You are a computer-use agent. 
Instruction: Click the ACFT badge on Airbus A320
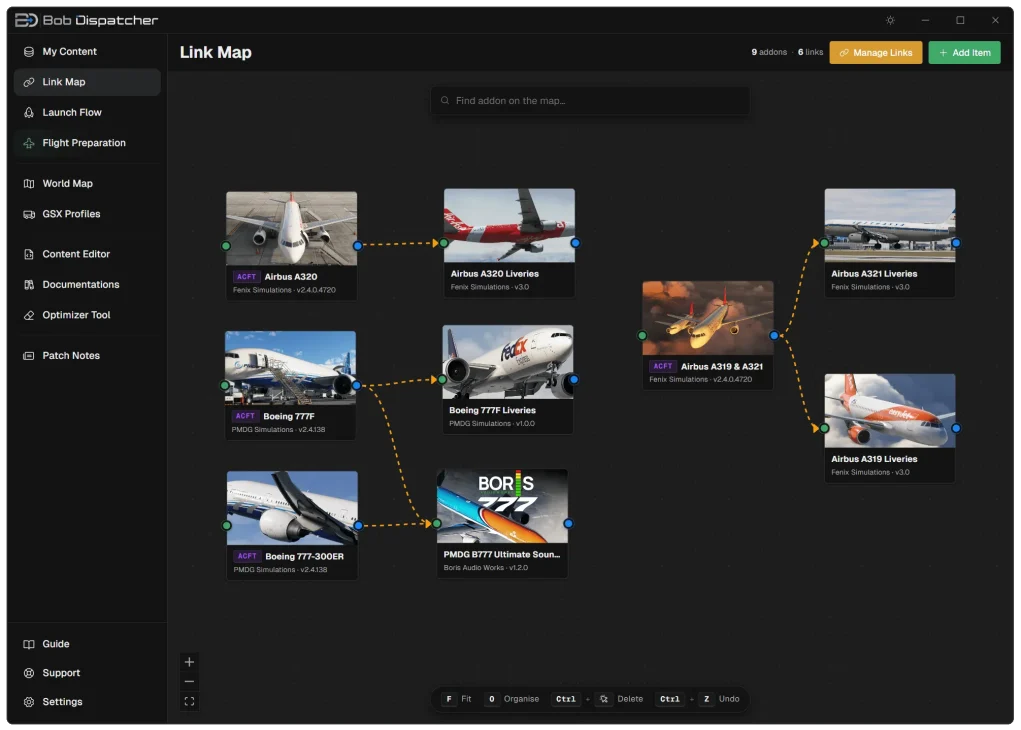(247, 277)
